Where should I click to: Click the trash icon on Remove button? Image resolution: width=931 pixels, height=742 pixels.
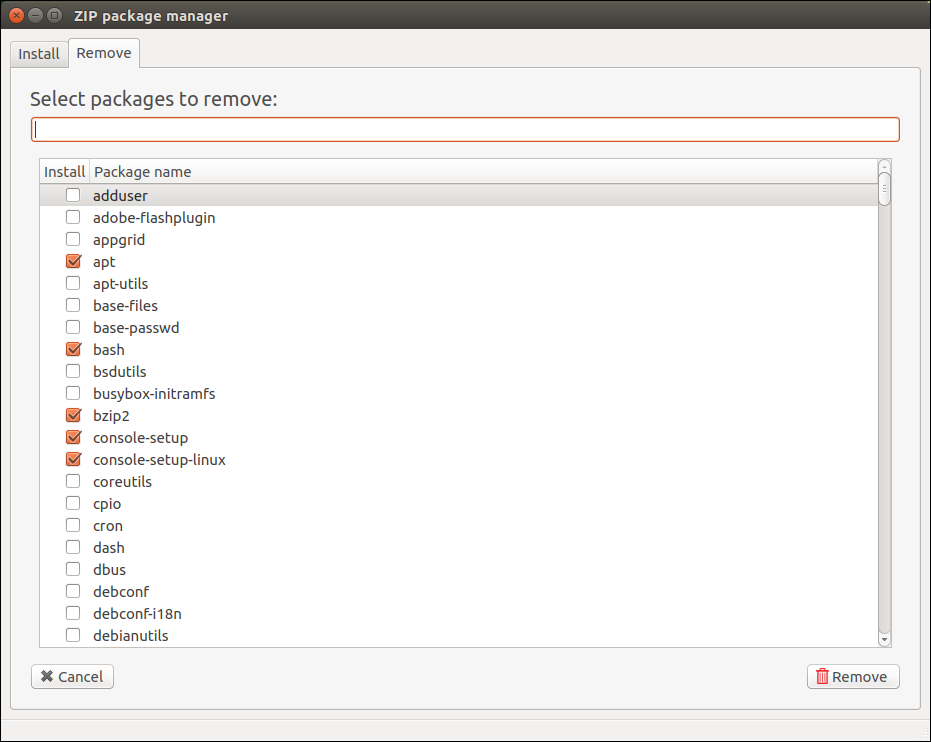pyautogui.click(x=822, y=677)
